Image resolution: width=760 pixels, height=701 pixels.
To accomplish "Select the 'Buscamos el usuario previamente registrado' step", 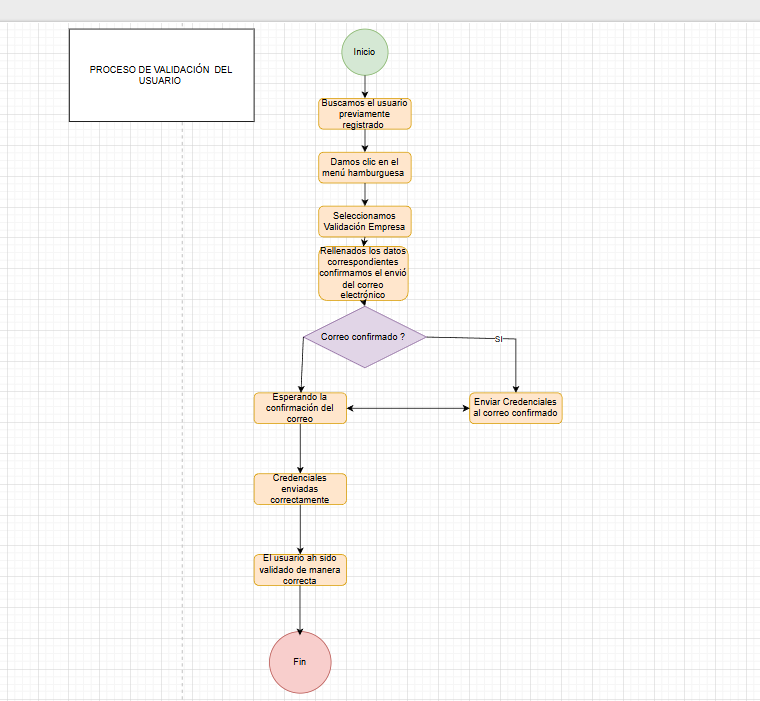I will click(364, 114).
